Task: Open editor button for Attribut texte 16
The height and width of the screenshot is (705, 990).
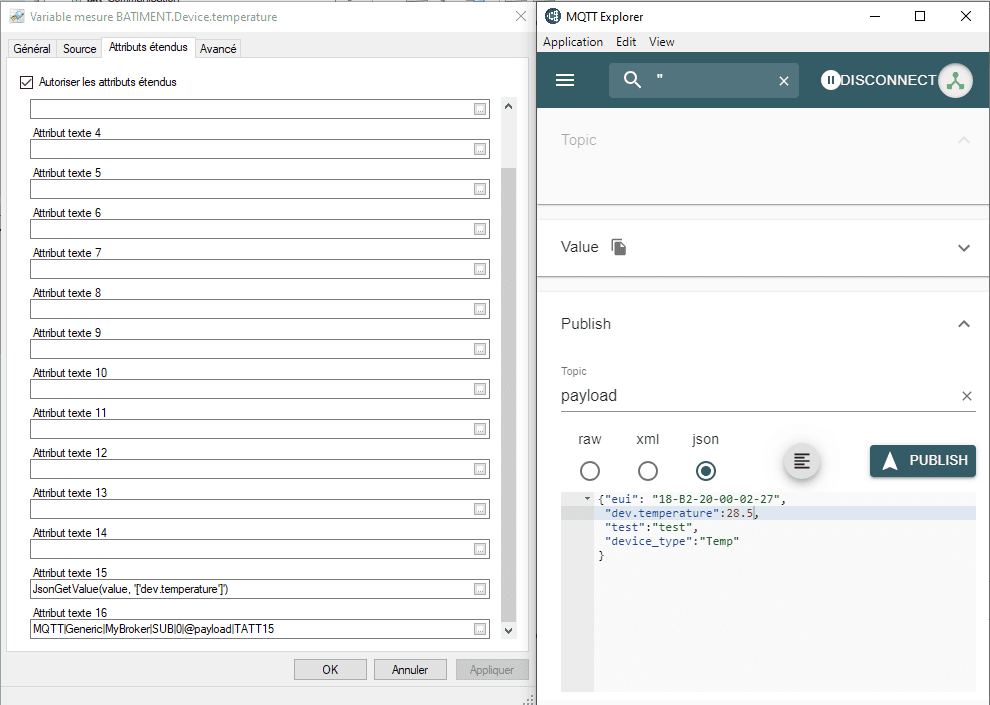Action: [x=480, y=629]
